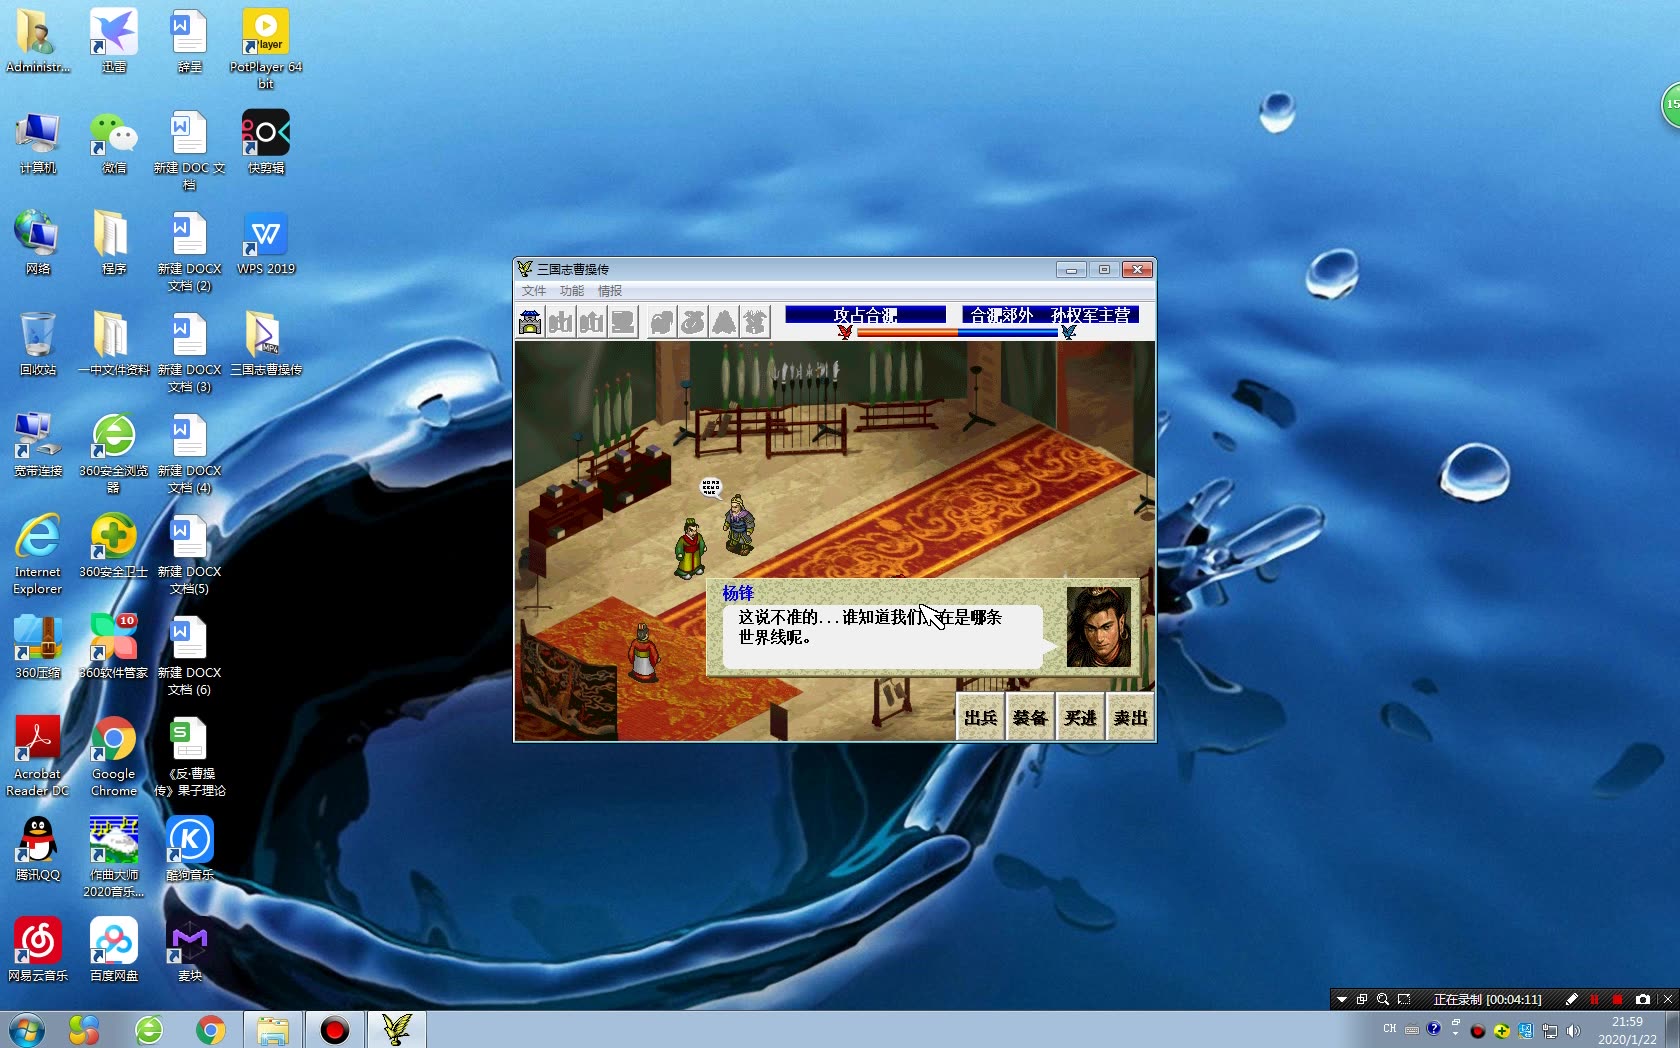Screen dimensions: 1680x1048
Task: Click the 合淝郊外 孙权军主营 location label
Action: [x=1050, y=315]
